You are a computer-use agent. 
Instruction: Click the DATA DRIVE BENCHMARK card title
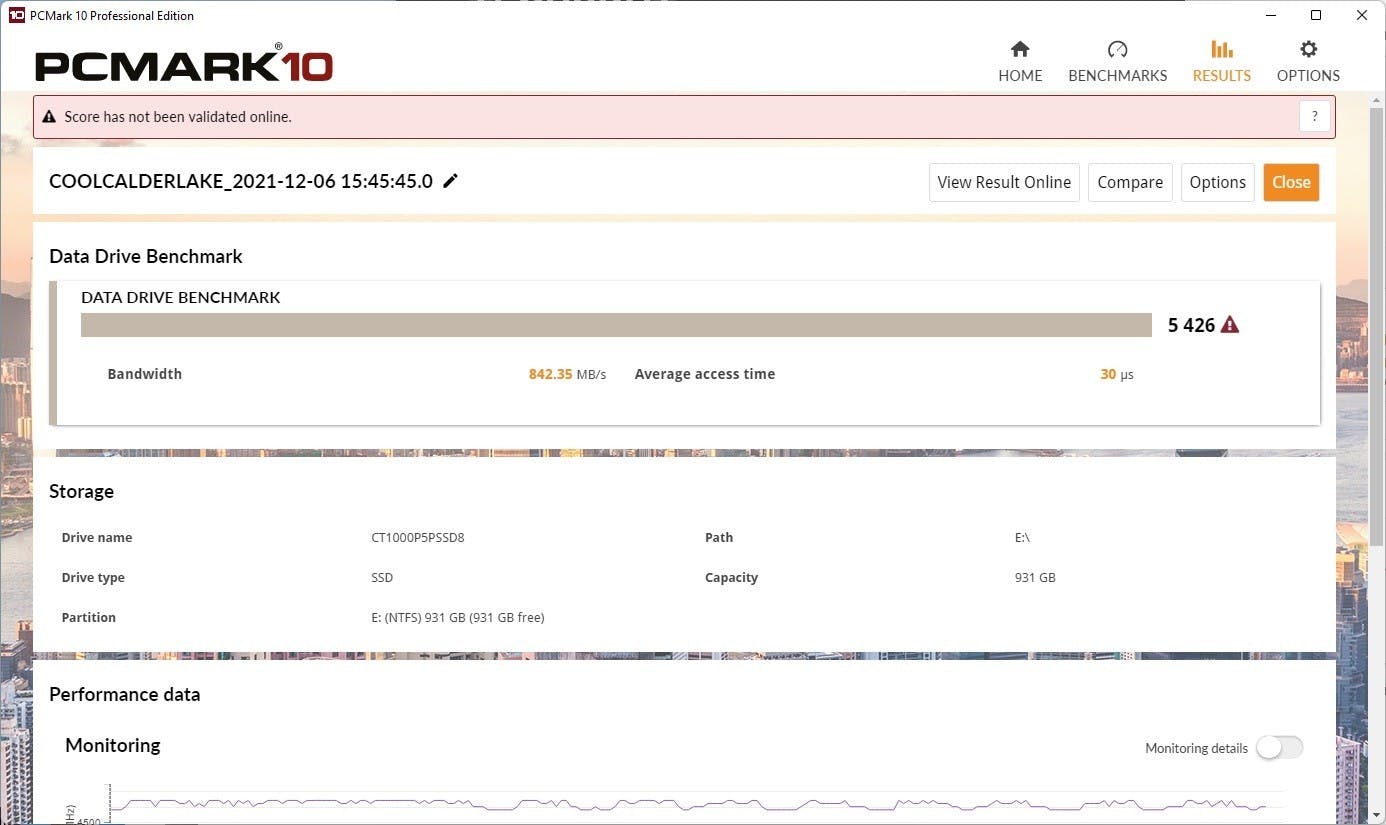pos(180,297)
